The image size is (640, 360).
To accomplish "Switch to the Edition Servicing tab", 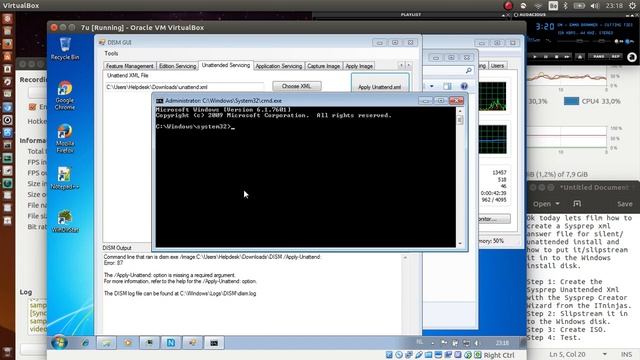I will pyautogui.click(x=177, y=66).
